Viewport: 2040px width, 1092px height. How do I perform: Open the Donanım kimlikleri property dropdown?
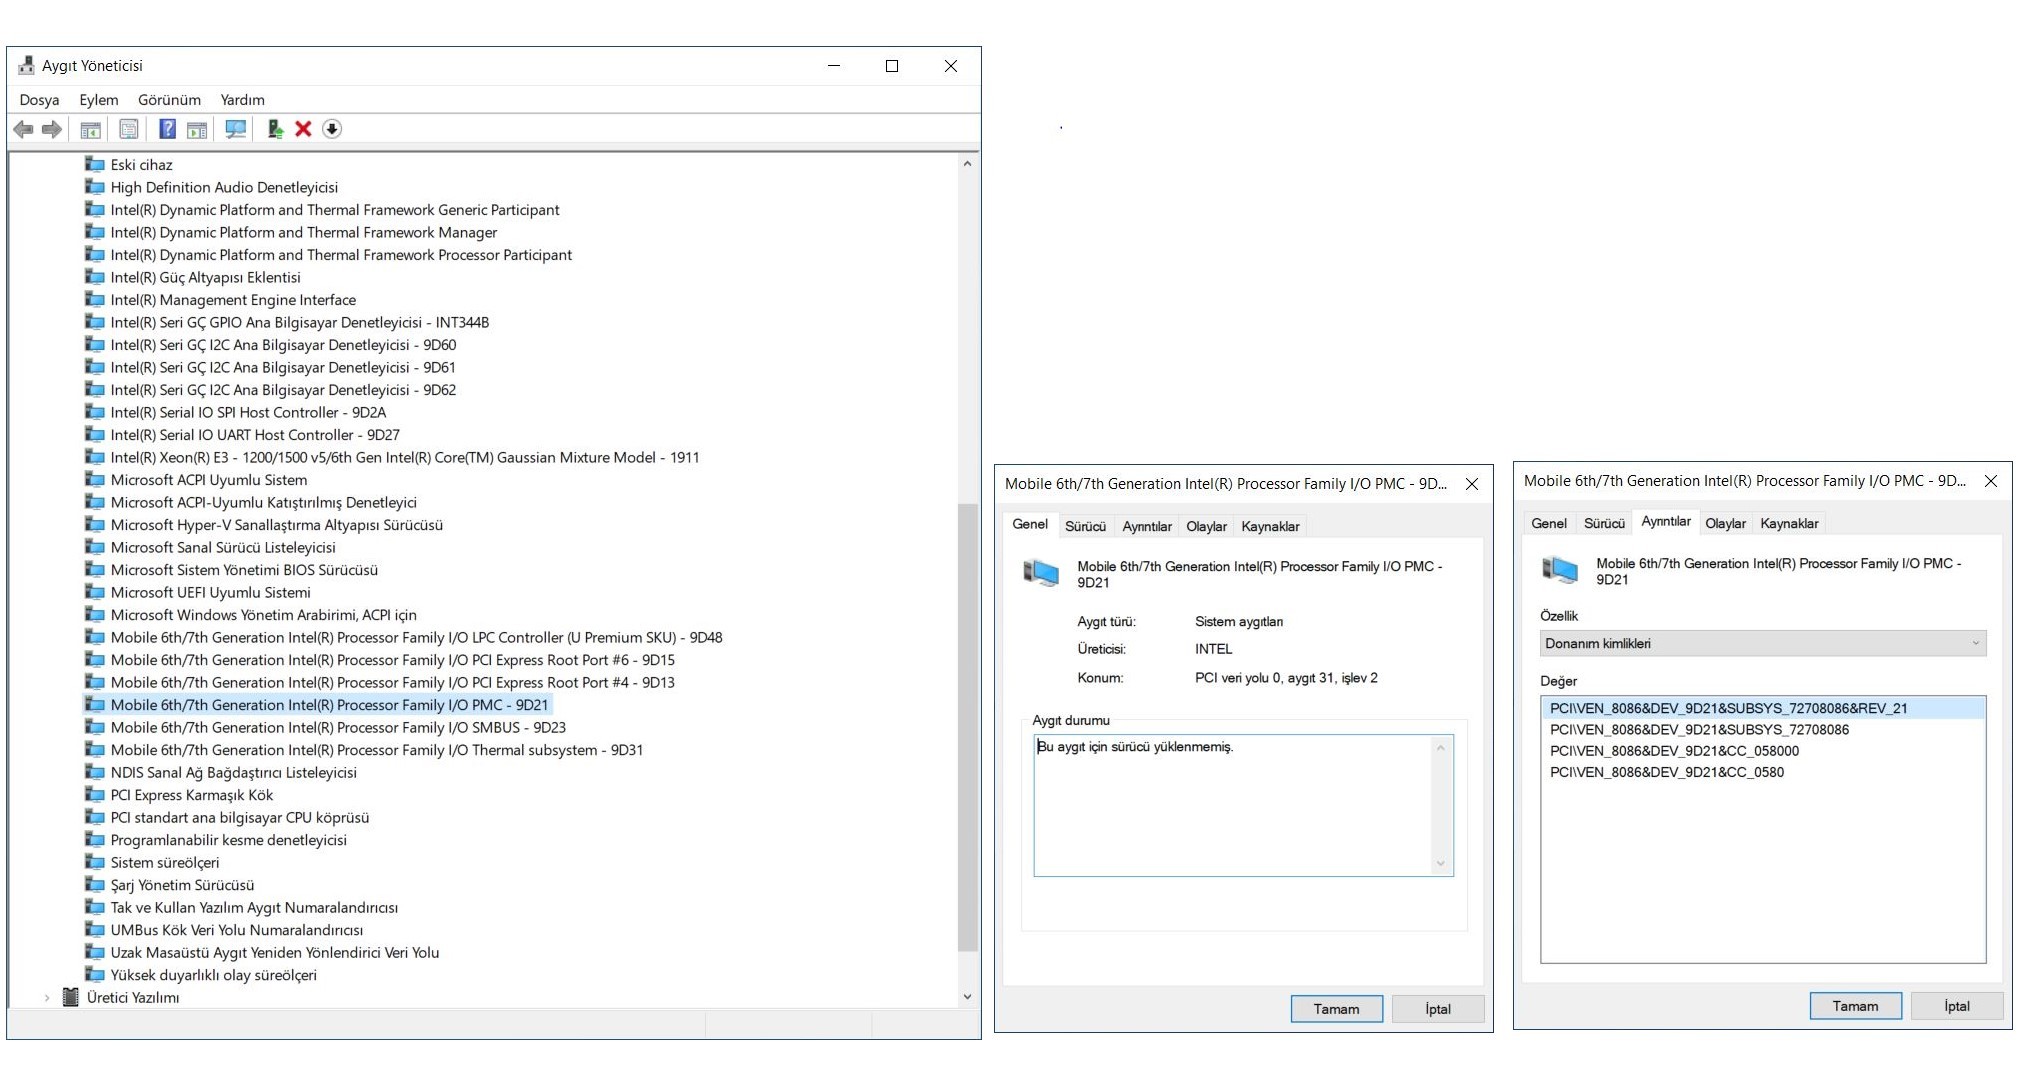click(x=1762, y=644)
